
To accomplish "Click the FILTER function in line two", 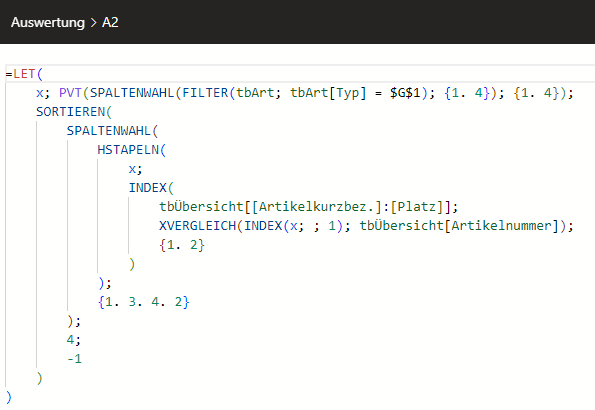I will (x=205, y=93).
